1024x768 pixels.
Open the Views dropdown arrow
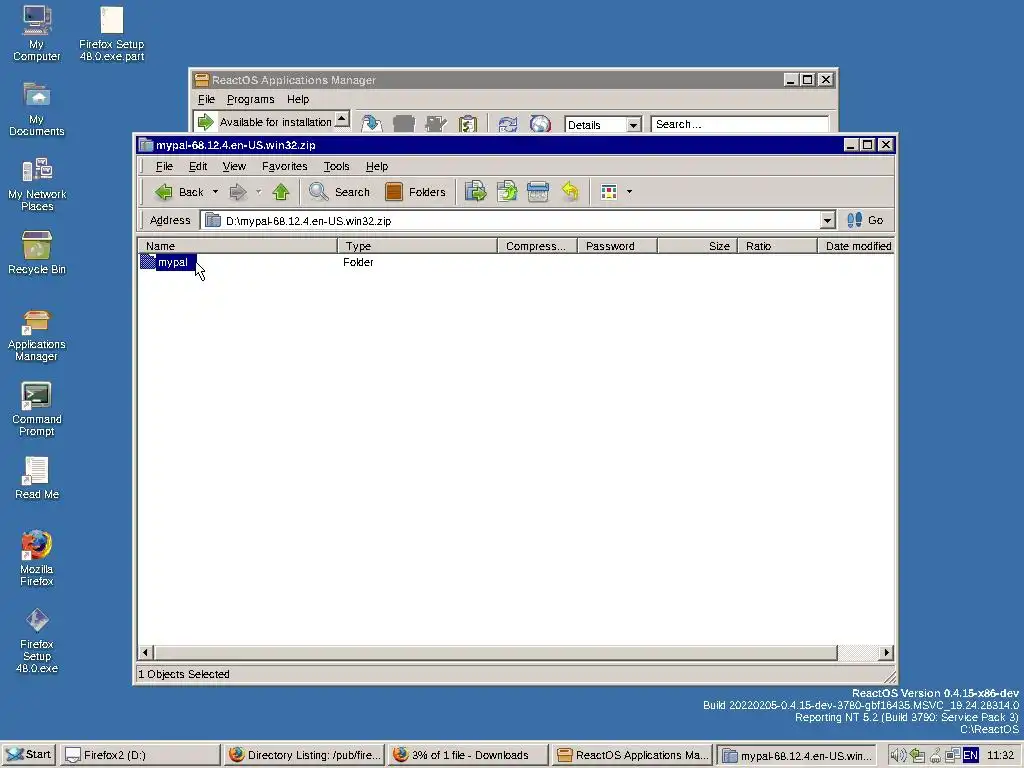click(x=630, y=192)
